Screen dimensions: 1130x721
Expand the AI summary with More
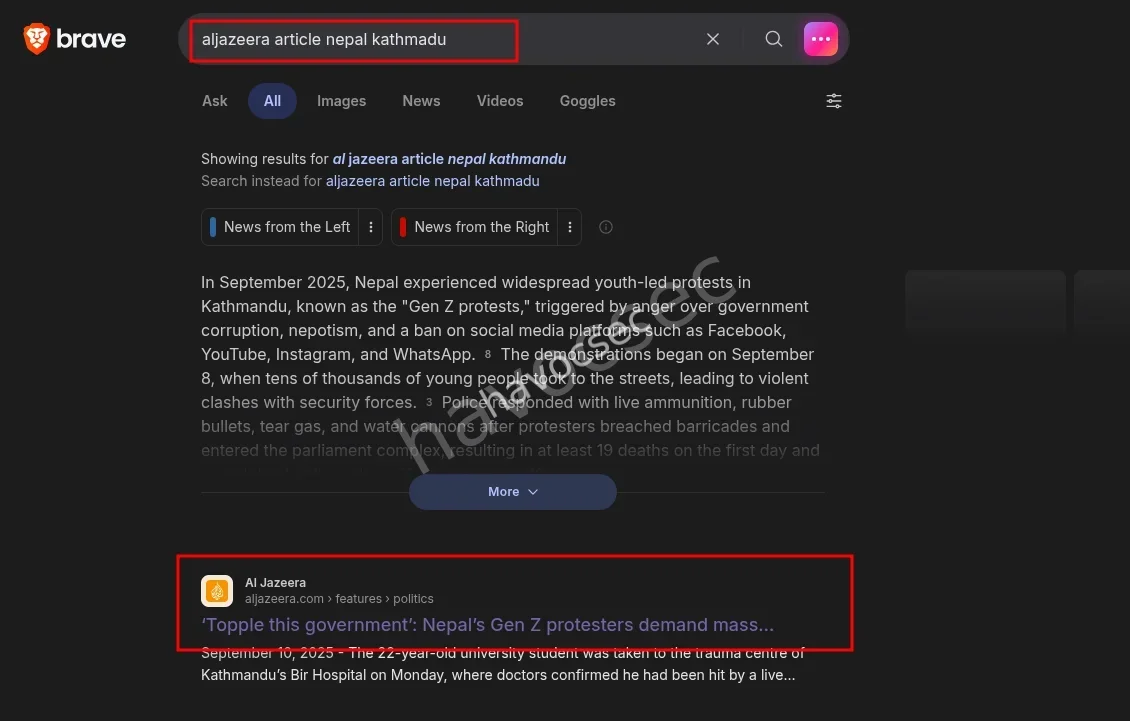[x=512, y=492]
